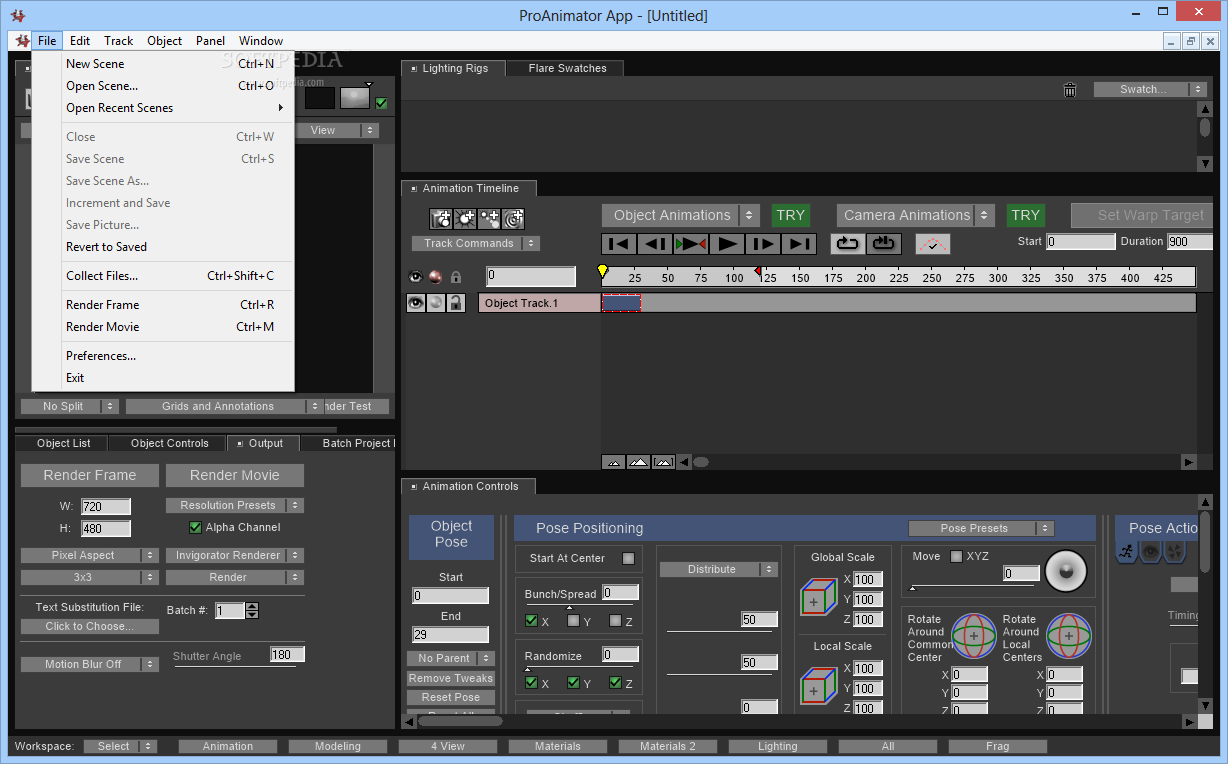Click the largest timeline zoom mountain icon
This screenshot has height=764, width=1228.
pyautogui.click(x=663, y=462)
